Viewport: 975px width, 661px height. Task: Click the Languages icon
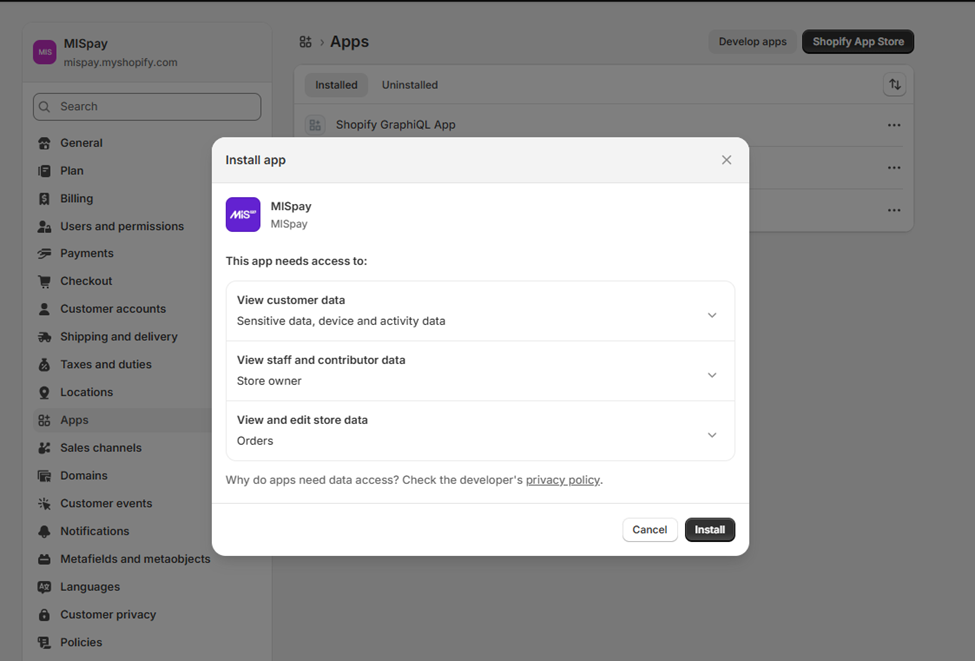click(x=44, y=587)
